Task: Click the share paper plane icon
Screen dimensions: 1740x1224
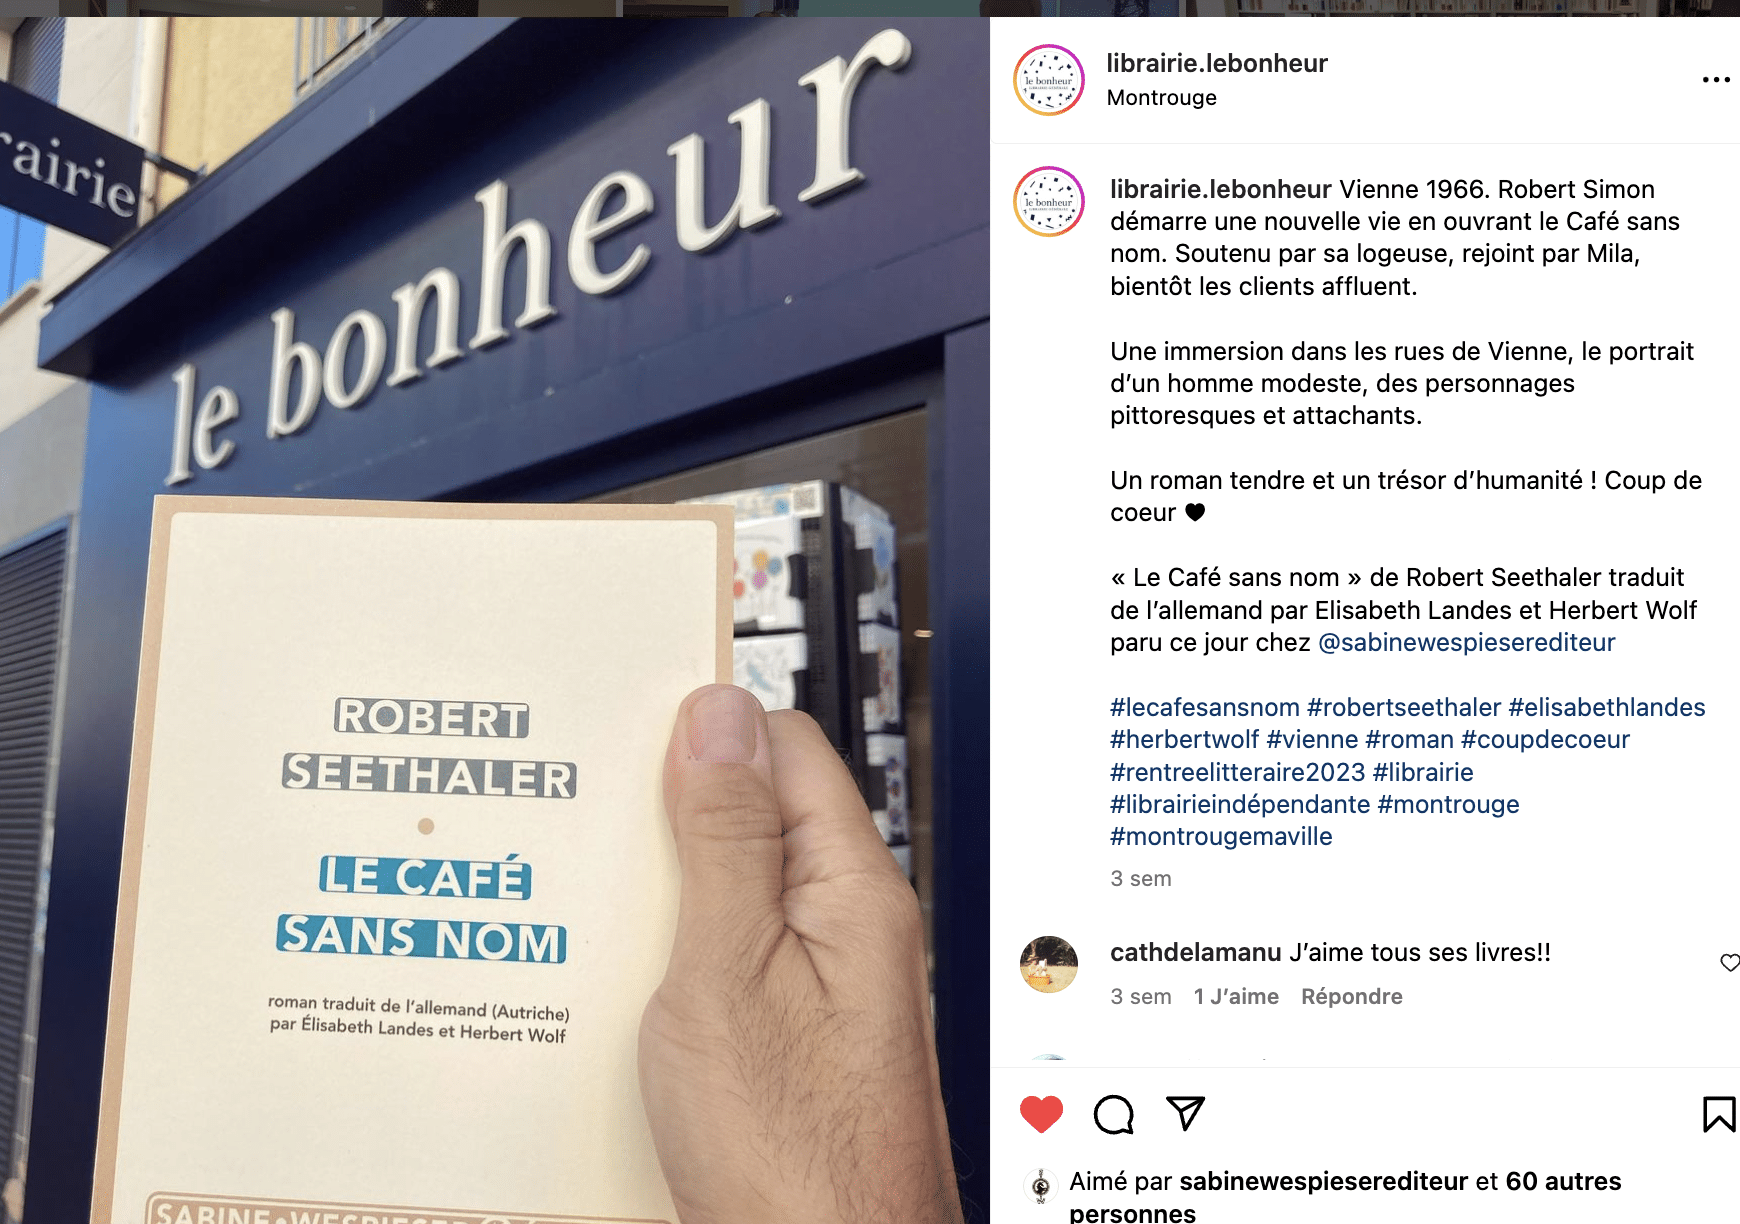Action: 1186,1113
